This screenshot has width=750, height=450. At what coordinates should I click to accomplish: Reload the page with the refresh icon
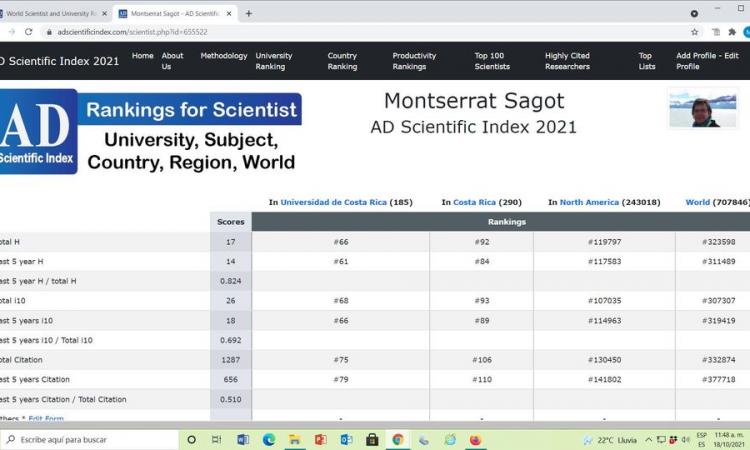29,32
